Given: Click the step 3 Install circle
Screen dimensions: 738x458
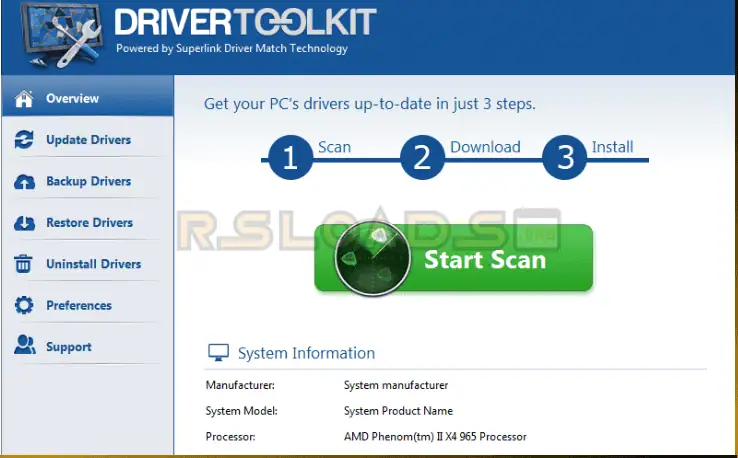Looking at the screenshot, I should coord(564,157).
